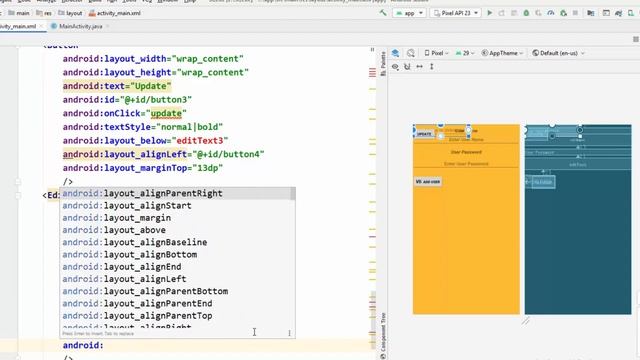Click the main breadcrumb folder

click(x=19, y=13)
